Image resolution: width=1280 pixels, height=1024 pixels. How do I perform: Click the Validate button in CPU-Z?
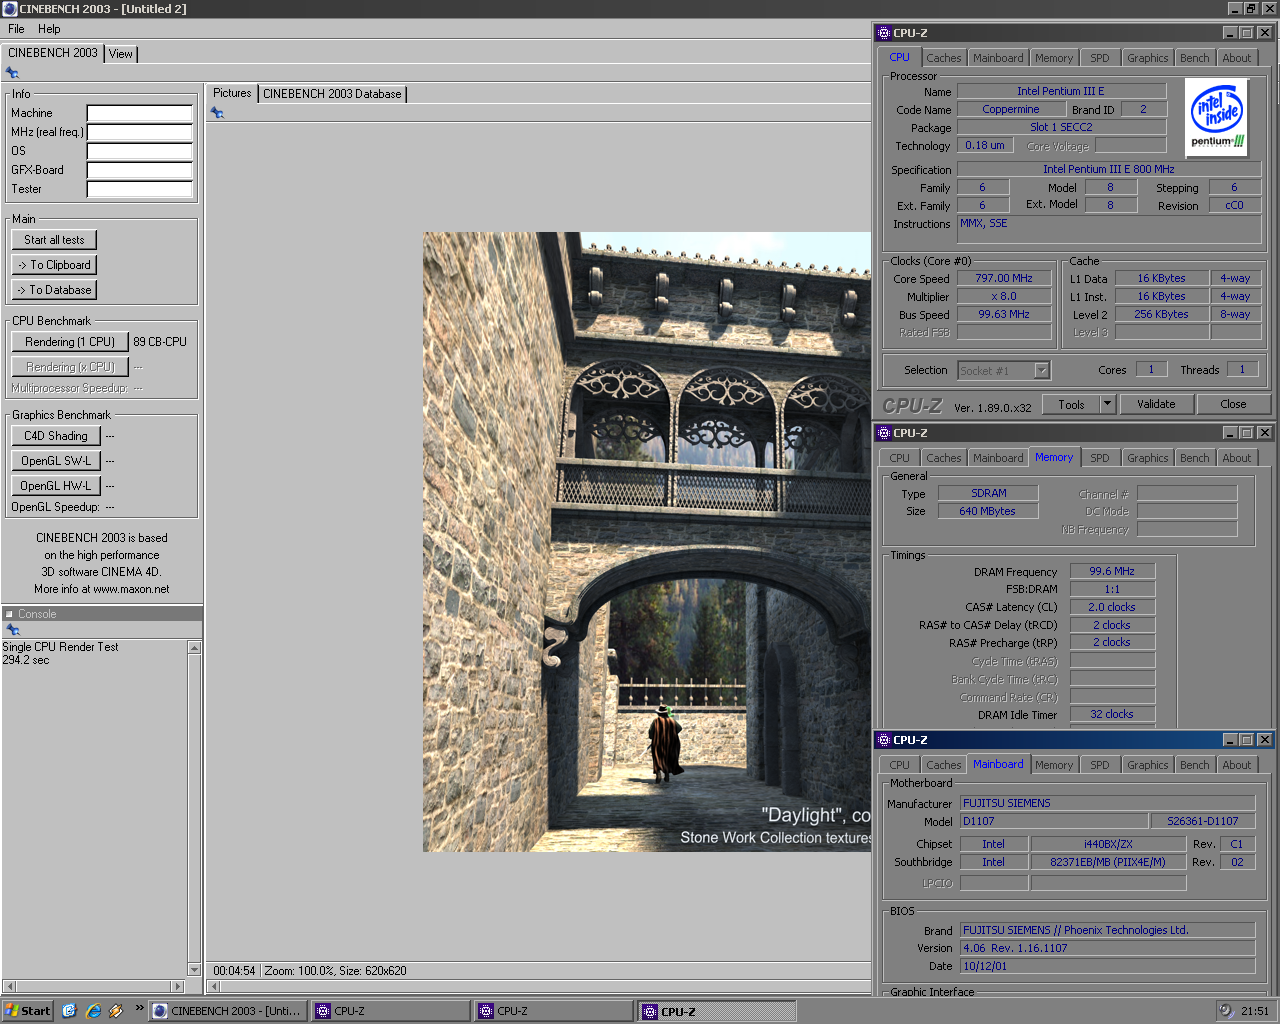pos(1156,404)
